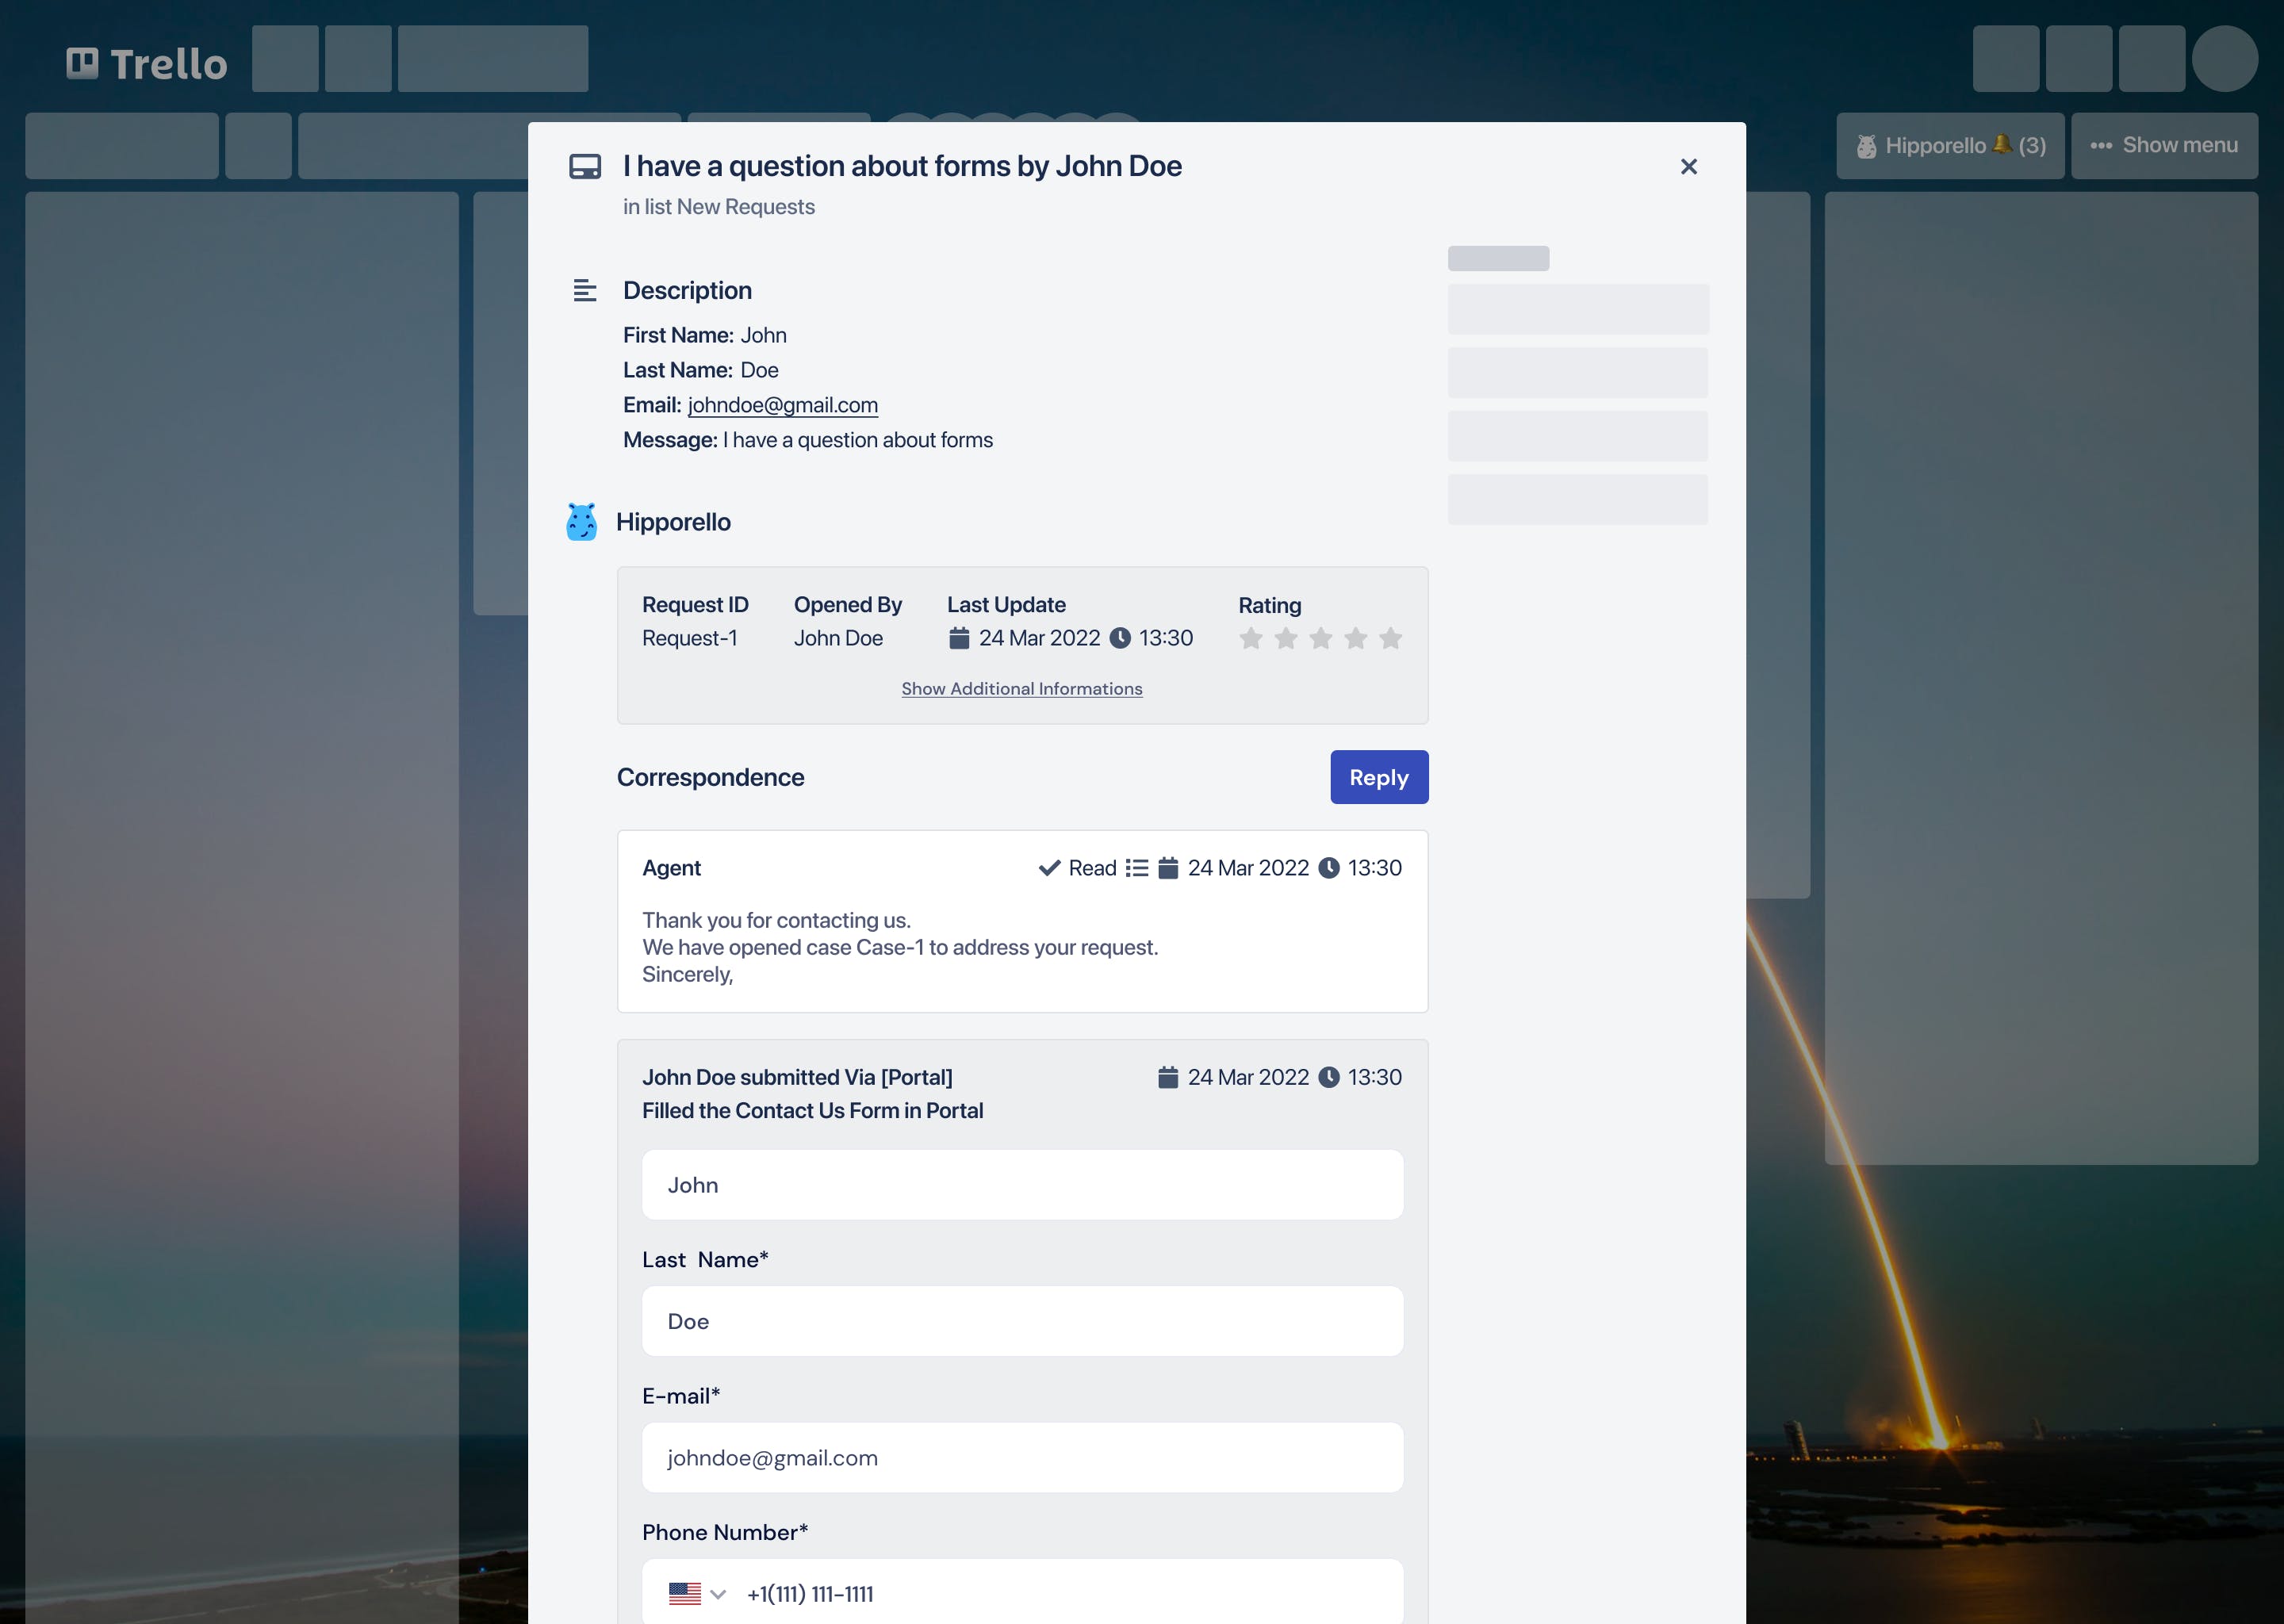This screenshot has height=1624, width=2284.
Task: Click the Trello logo in header
Action: [x=147, y=63]
